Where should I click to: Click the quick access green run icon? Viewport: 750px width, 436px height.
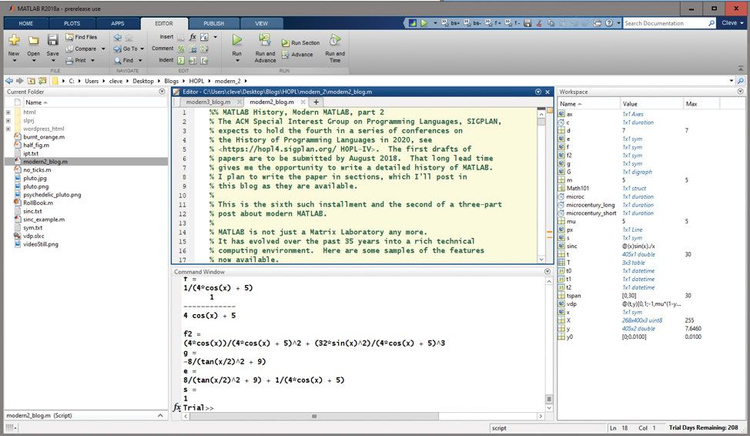[x=423, y=23]
